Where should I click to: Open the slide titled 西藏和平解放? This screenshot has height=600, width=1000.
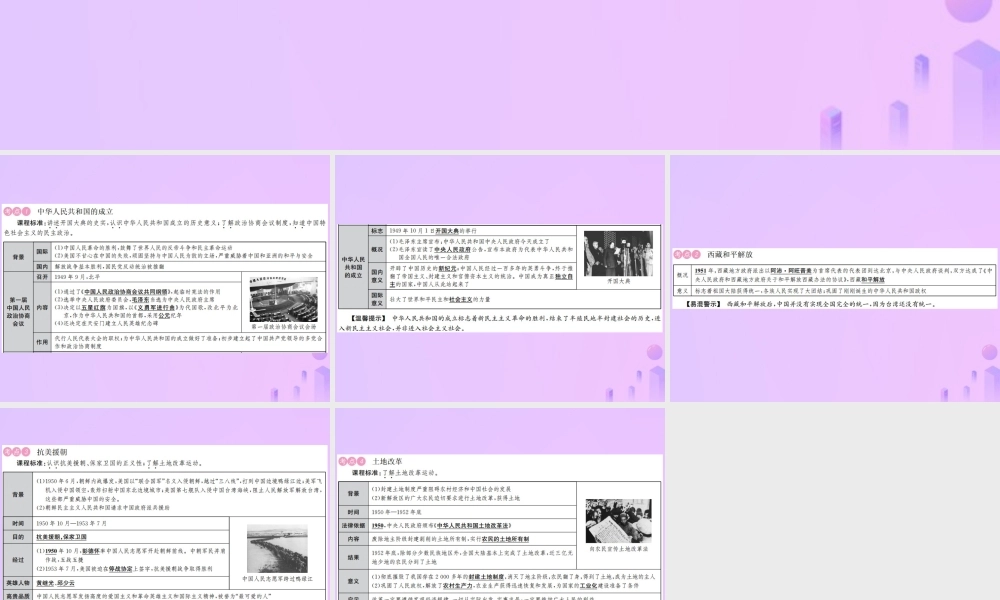835,279
